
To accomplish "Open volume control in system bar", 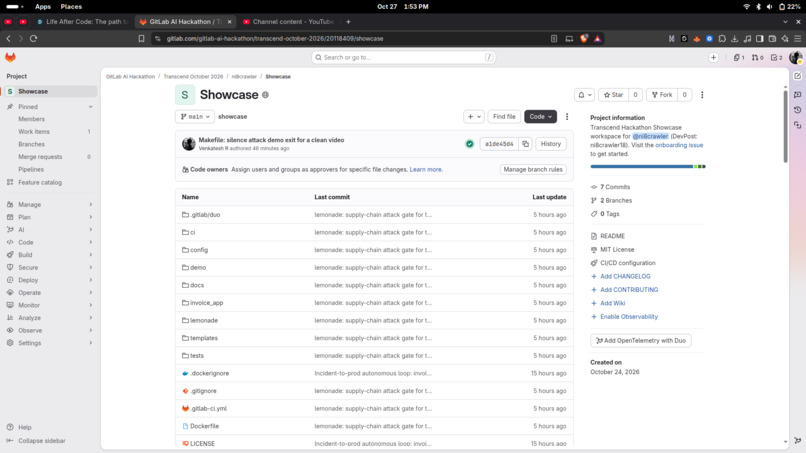I will pyautogui.click(x=769, y=7).
